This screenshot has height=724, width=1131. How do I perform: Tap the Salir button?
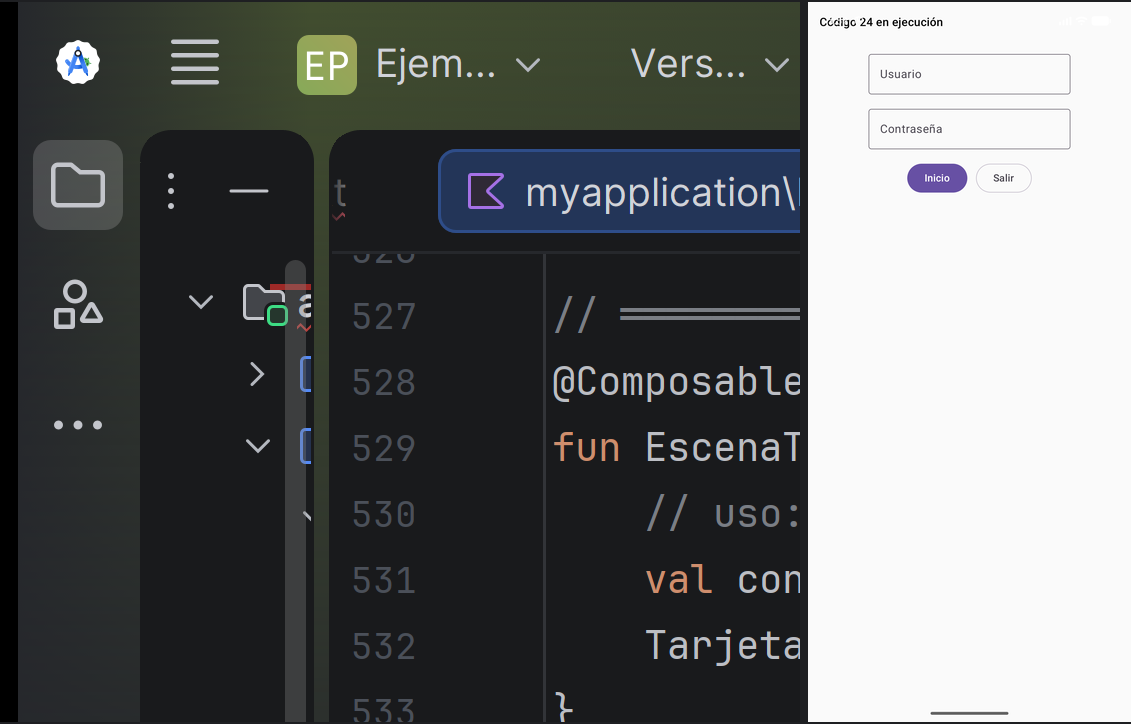pyautogui.click(x=1003, y=178)
